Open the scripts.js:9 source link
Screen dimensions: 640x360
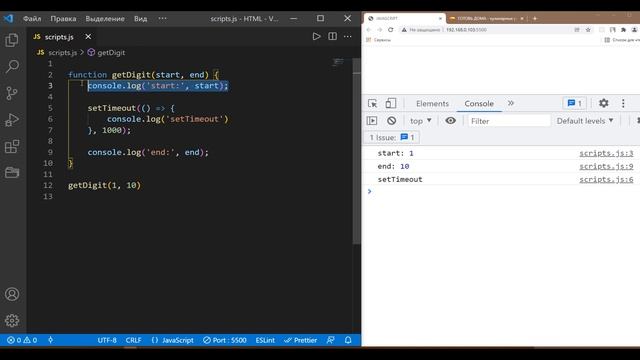[607, 167]
